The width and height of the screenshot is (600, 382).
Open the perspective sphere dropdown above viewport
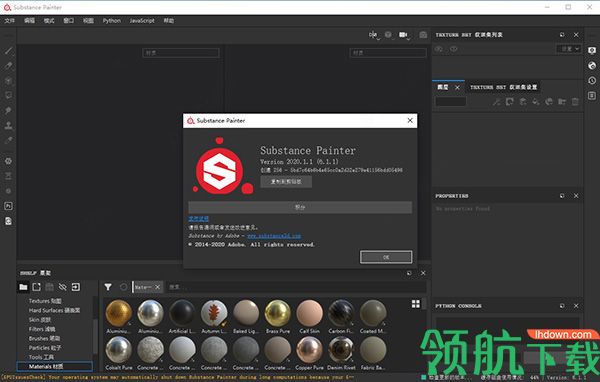[x=388, y=35]
